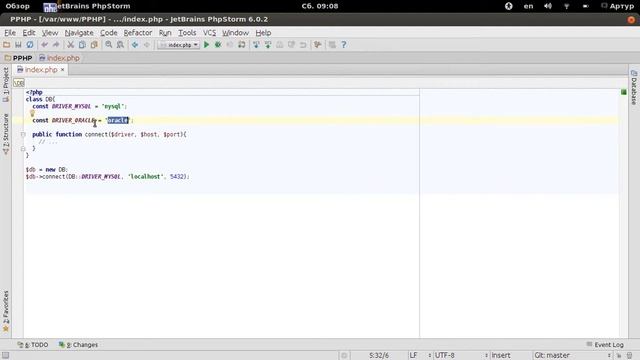640x360 pixels.
Task: Open the UTF-8 encoding selector
Action: click(x=461, y=356)
